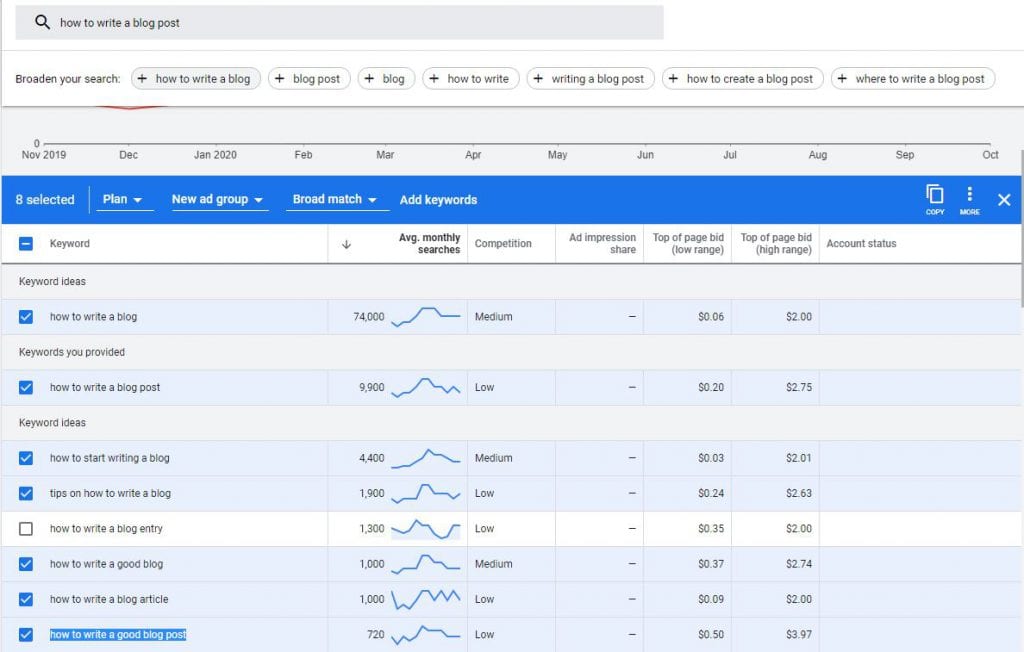The image size is (1024, 652).
Task: Click 'how to write a good blog' keyword
Action: click(106, 564)
